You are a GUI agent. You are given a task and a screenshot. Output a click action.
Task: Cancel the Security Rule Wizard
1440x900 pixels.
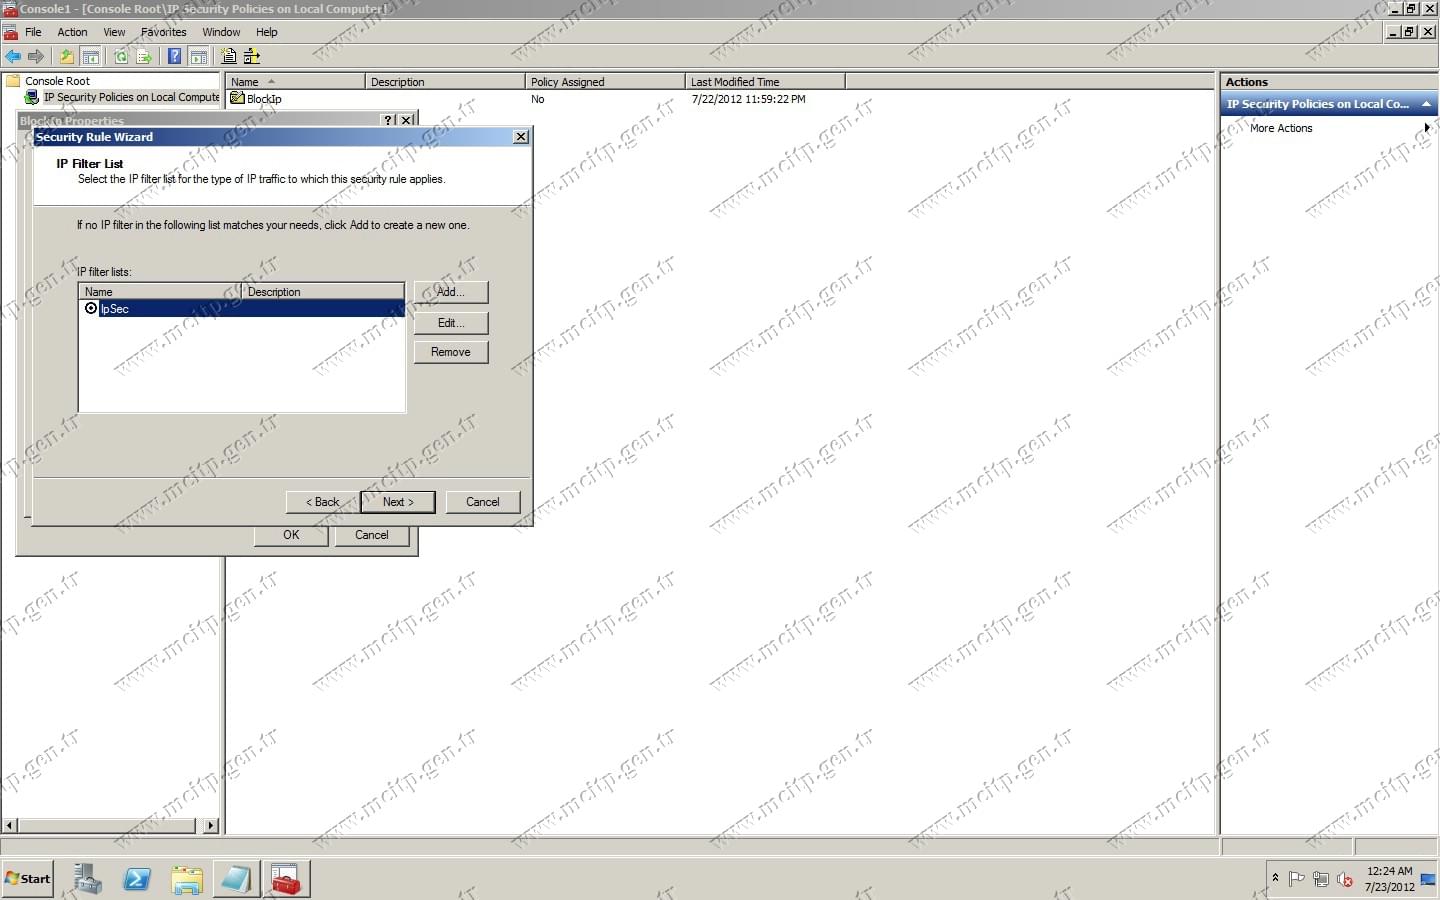click(483, 502)
